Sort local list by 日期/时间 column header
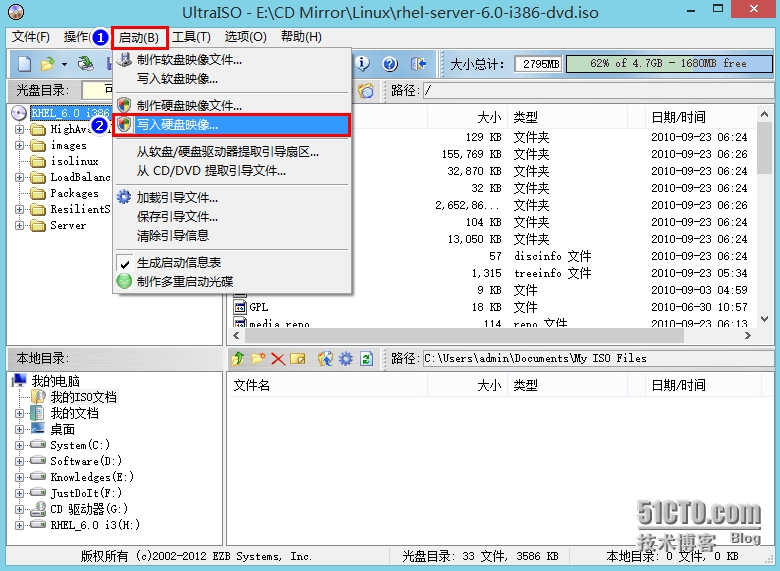The height and width of the screenshot is (571, 780). pyautogui.click(x=703, y=385)
